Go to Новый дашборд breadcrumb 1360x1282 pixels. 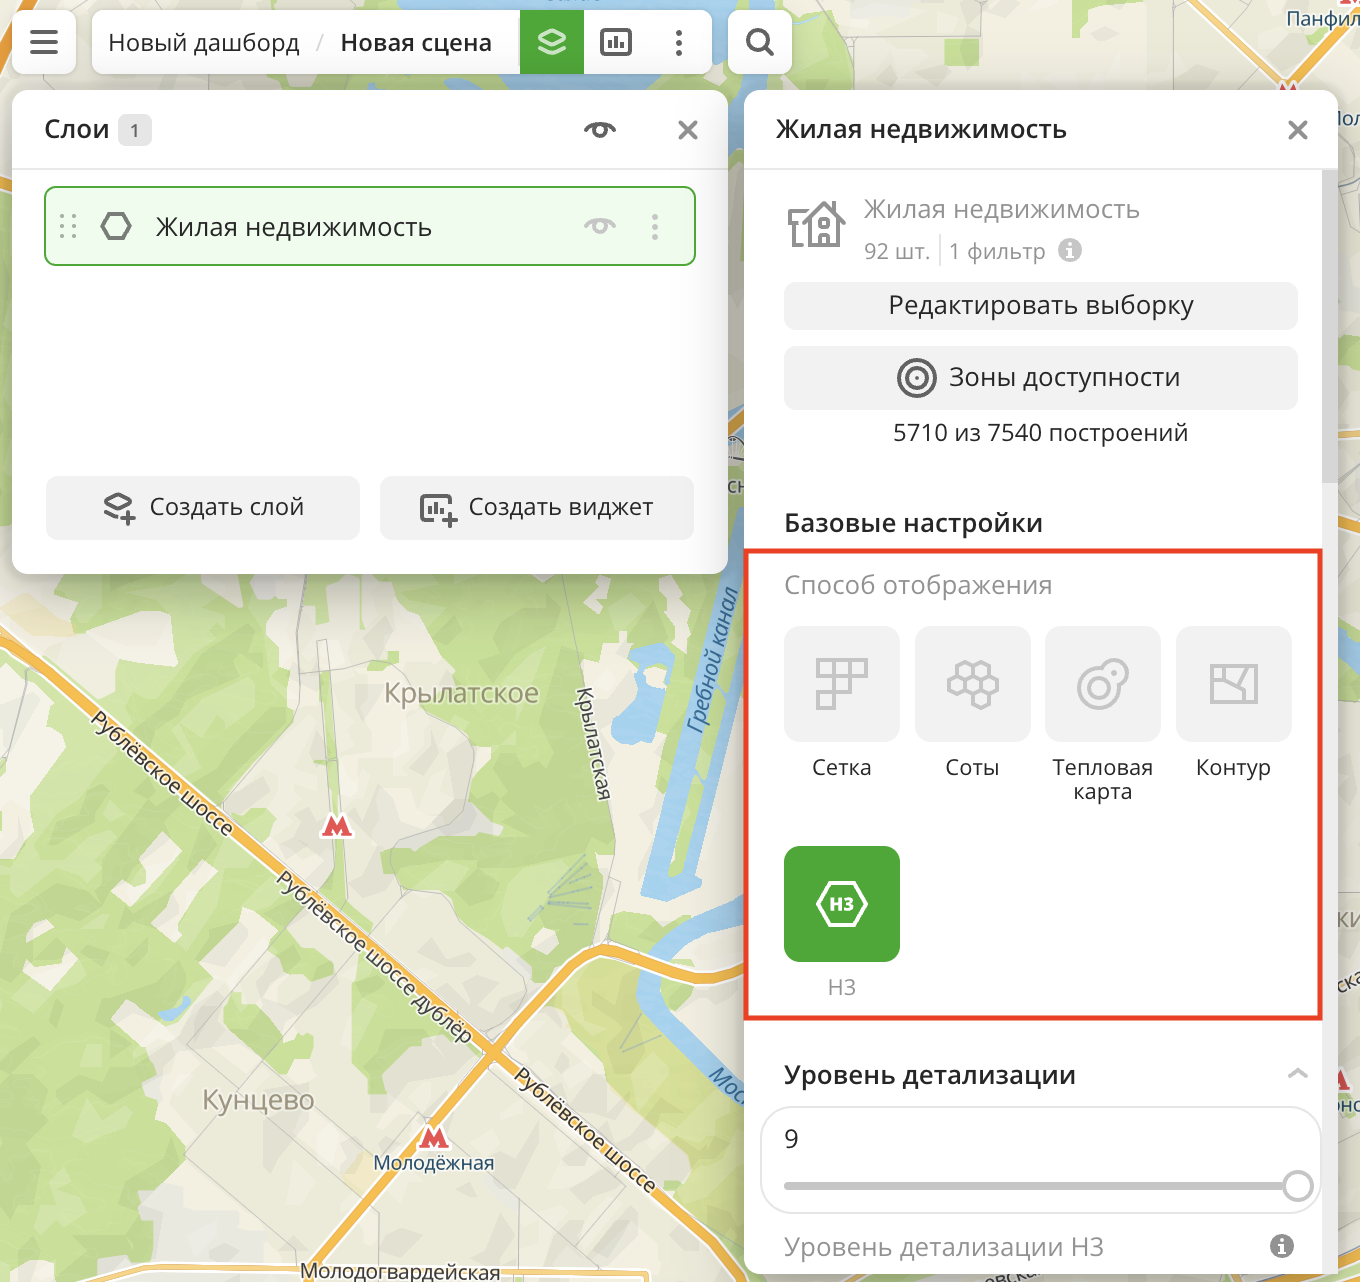point(204,43)
